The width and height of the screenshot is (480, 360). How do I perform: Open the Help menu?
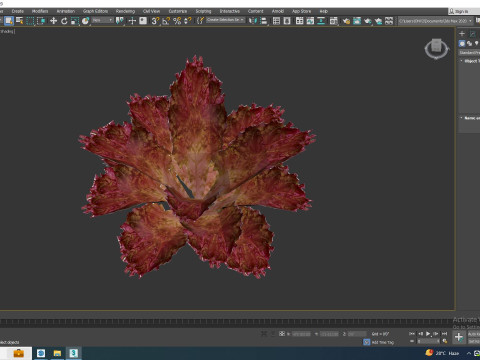[x=323, y=11]
